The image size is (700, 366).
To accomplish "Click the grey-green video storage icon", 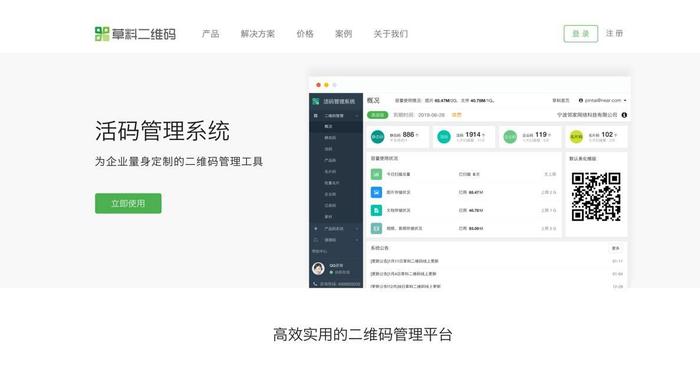I will pyautogui.click(x=376, y=228).
